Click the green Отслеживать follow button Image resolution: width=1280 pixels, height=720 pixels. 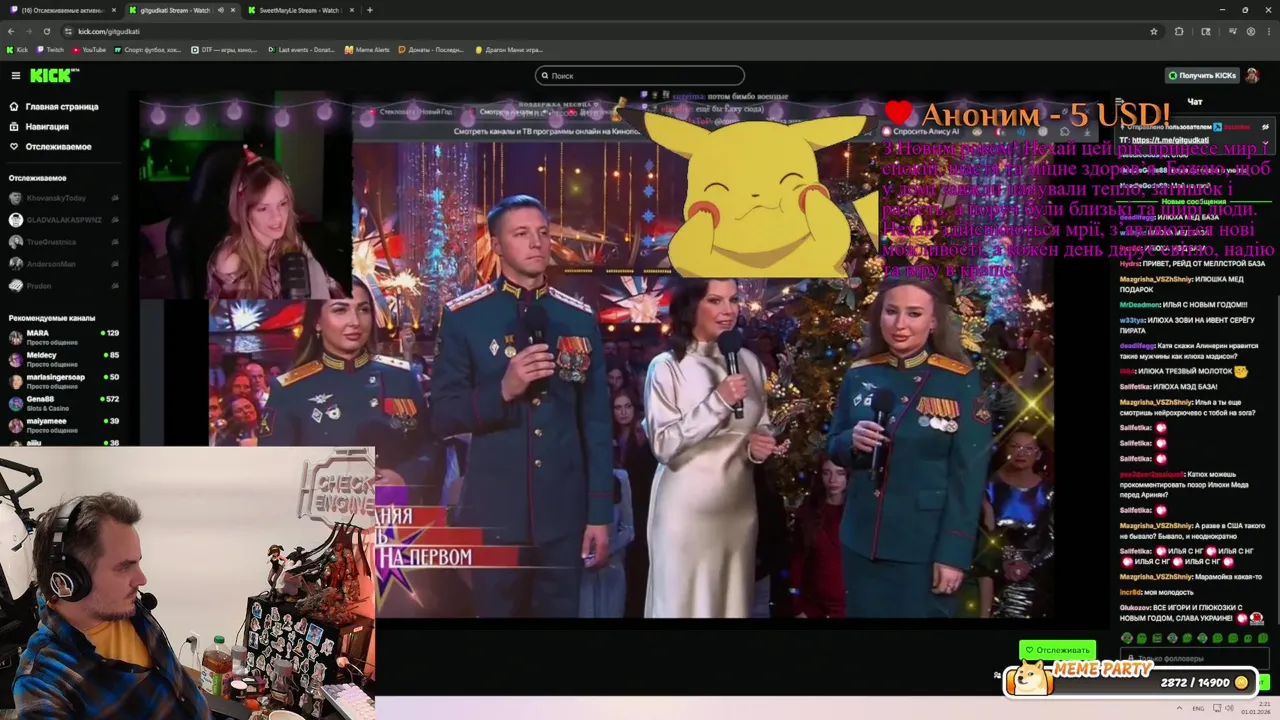pyautogui.click(x=1057, y=650)
